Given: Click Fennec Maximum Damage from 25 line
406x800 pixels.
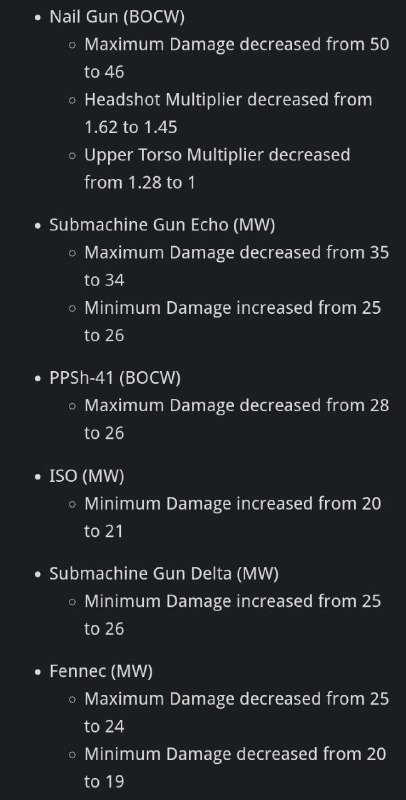Looking at the screenshot, I should pos(237,712).
